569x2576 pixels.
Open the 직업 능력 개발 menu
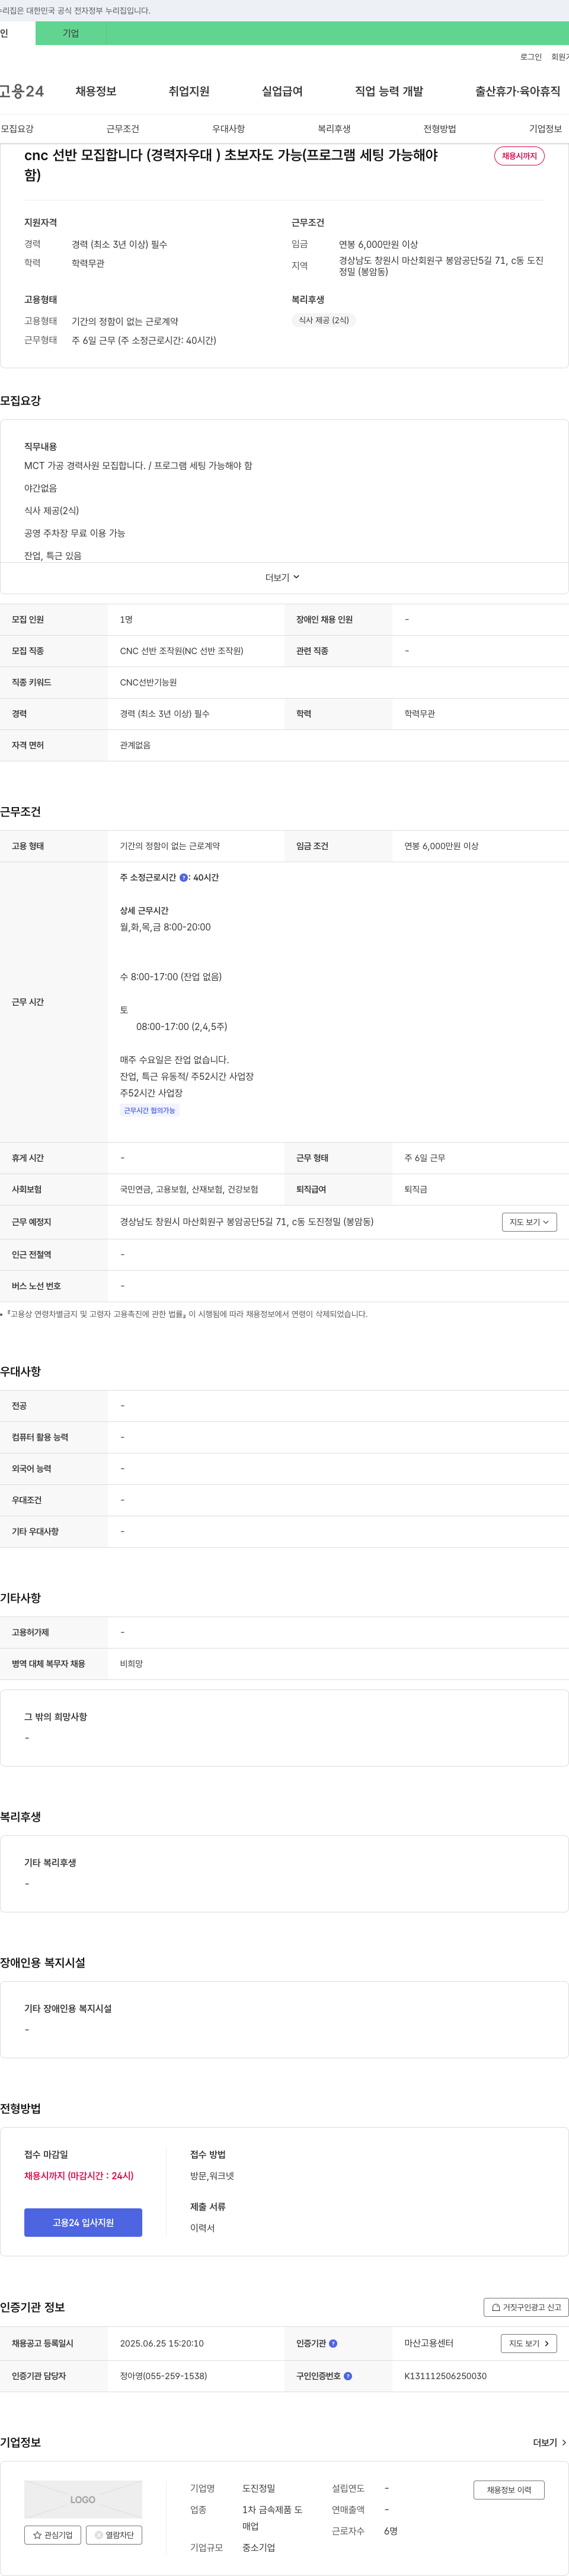click(389, 91)
